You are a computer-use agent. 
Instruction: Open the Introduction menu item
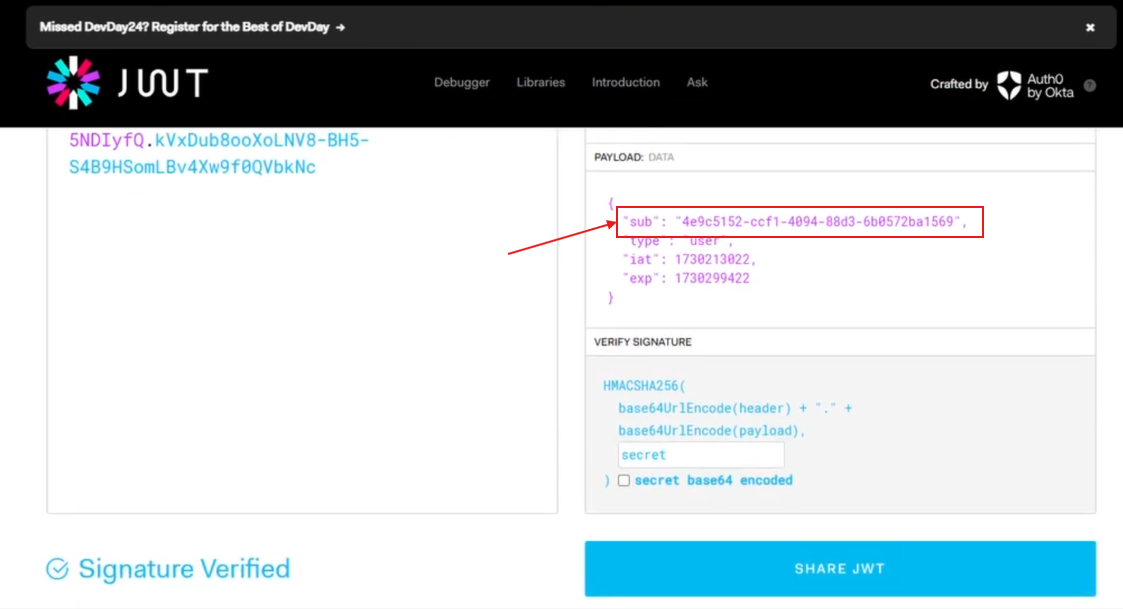625,83
